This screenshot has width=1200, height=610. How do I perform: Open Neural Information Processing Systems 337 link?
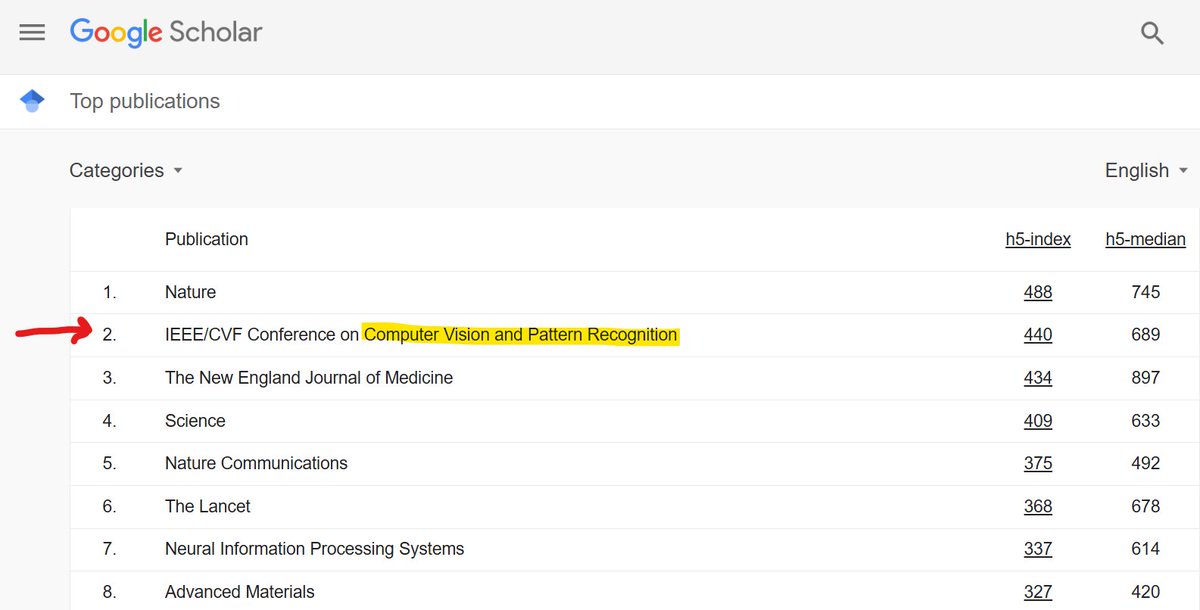(1038, 549)
